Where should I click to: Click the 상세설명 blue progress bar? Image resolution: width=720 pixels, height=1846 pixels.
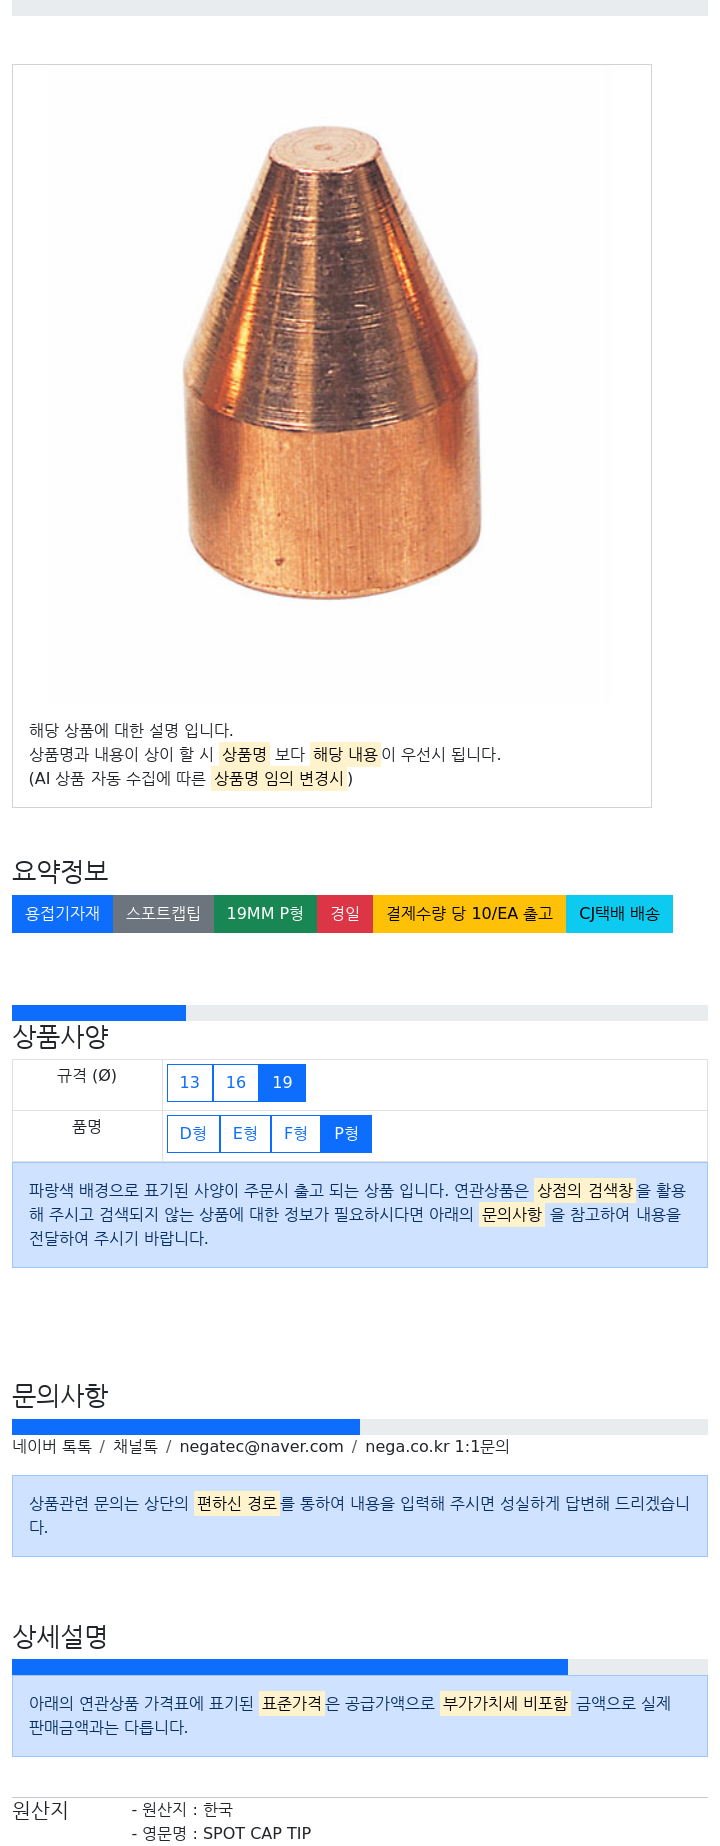290,1667
